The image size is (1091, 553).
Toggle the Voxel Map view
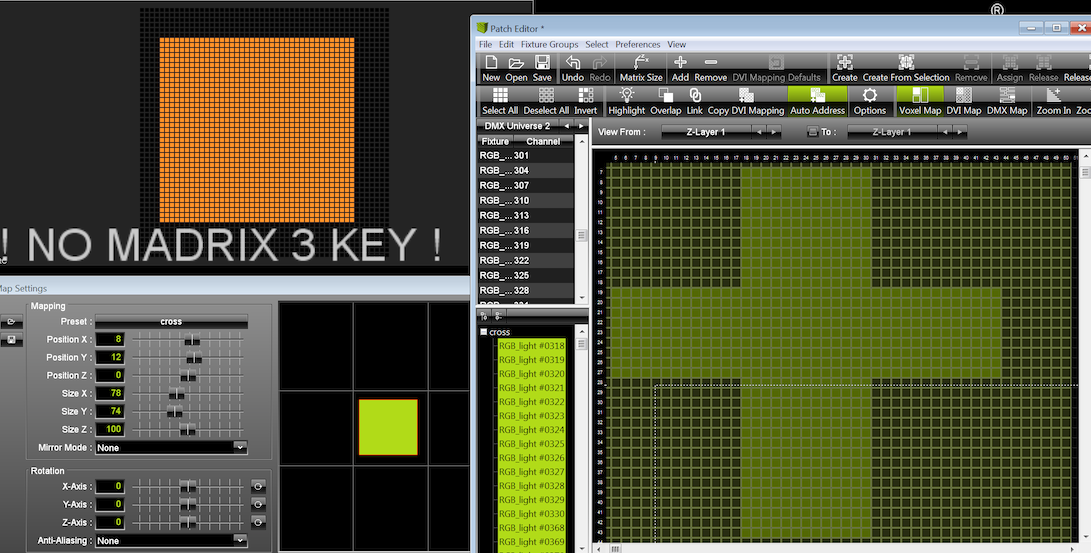(920, 101)
